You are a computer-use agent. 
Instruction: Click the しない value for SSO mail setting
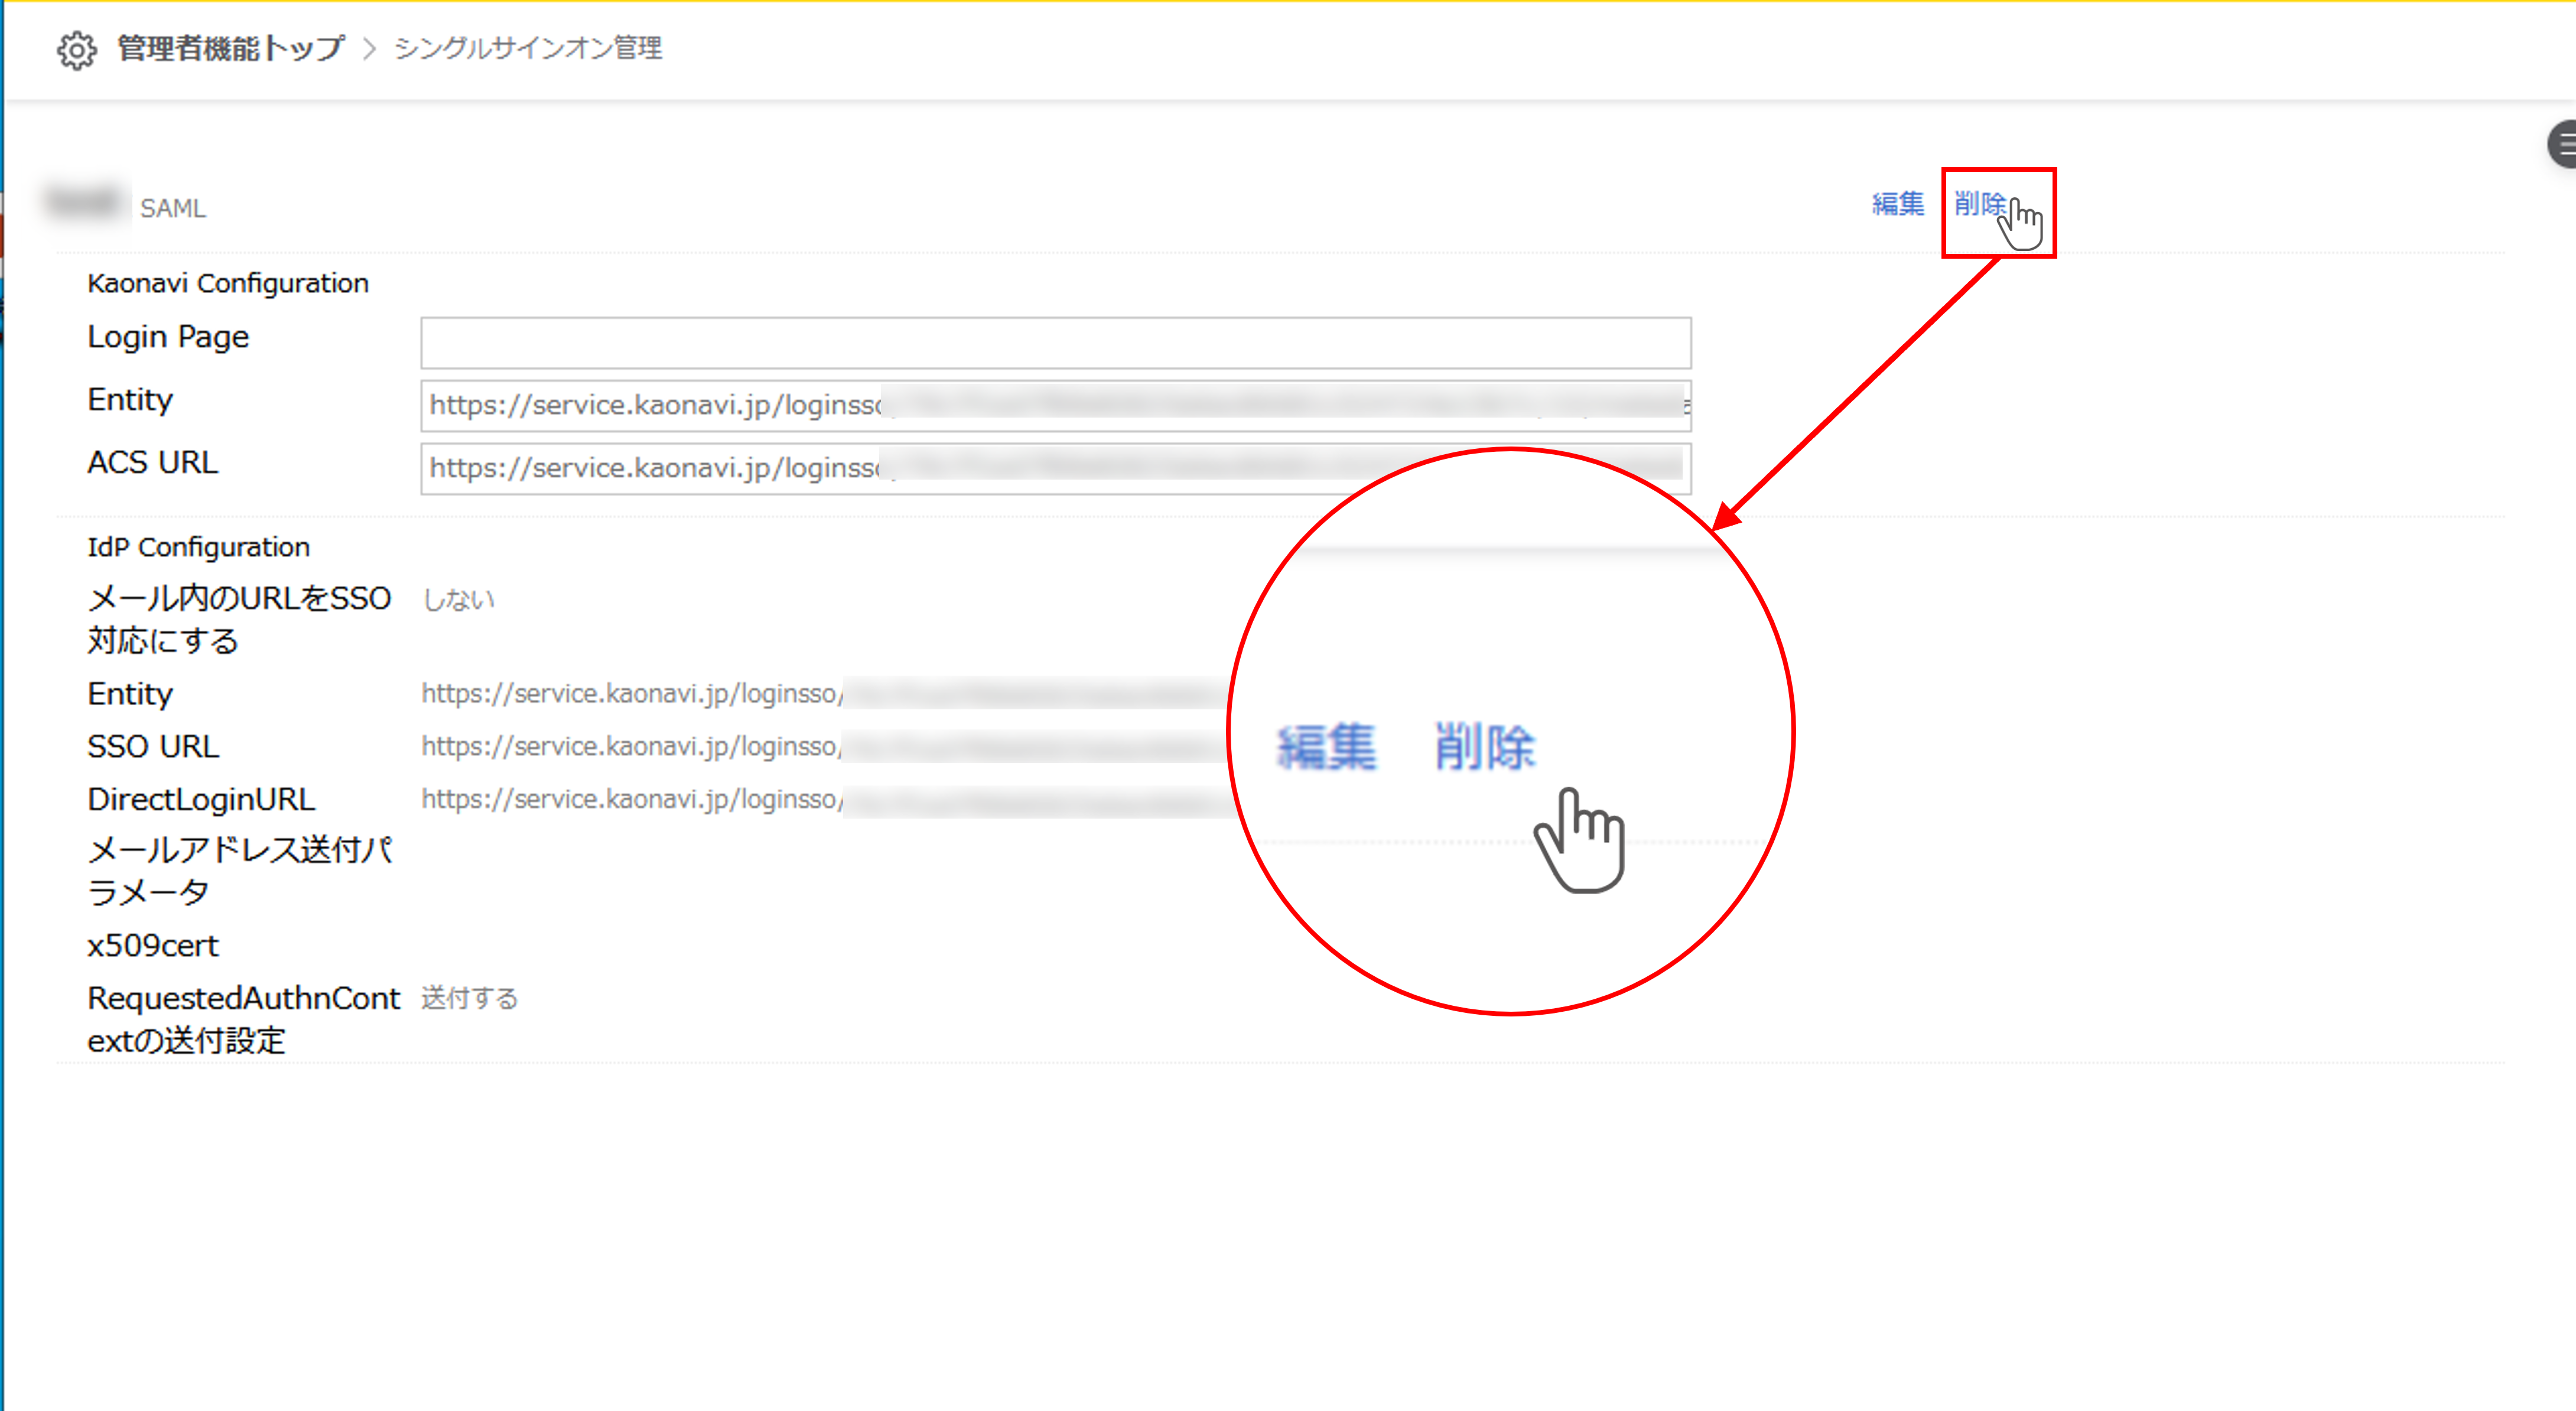click(x=458, y=599)
